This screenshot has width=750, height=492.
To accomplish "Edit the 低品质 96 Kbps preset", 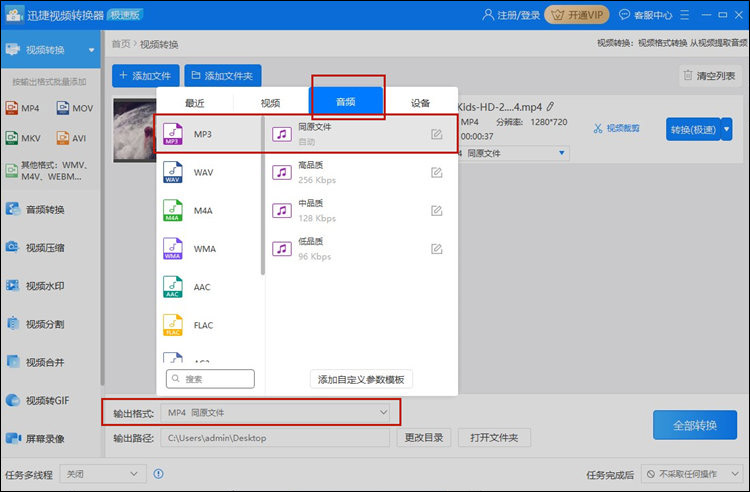I will click(x=436, y=249).
